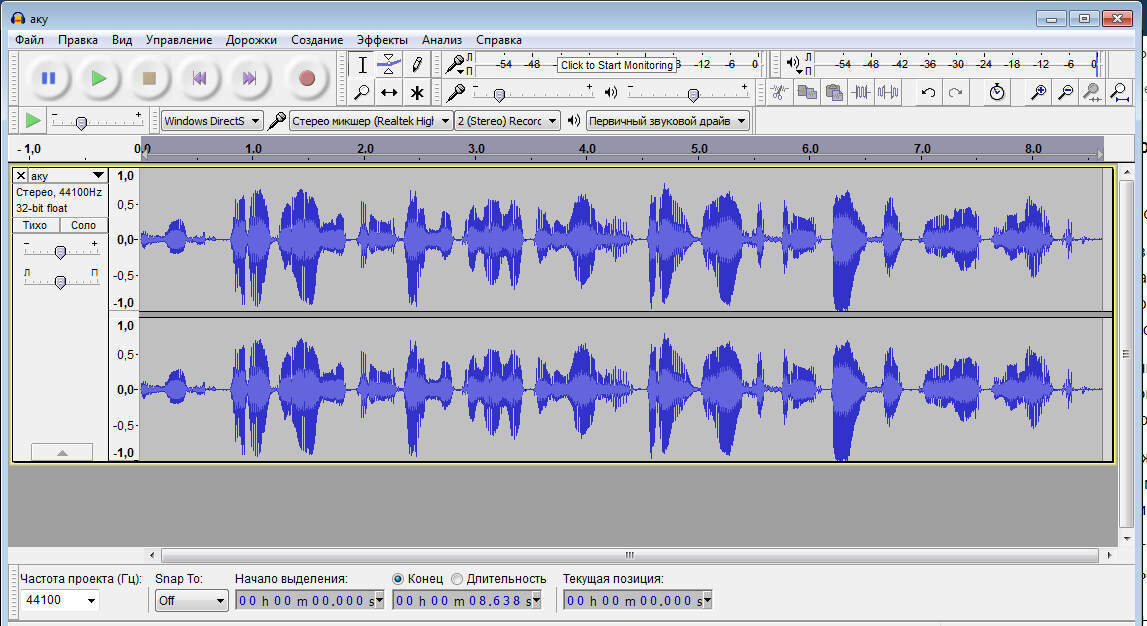Open the Стерео микшер input device dropdown

371,121
